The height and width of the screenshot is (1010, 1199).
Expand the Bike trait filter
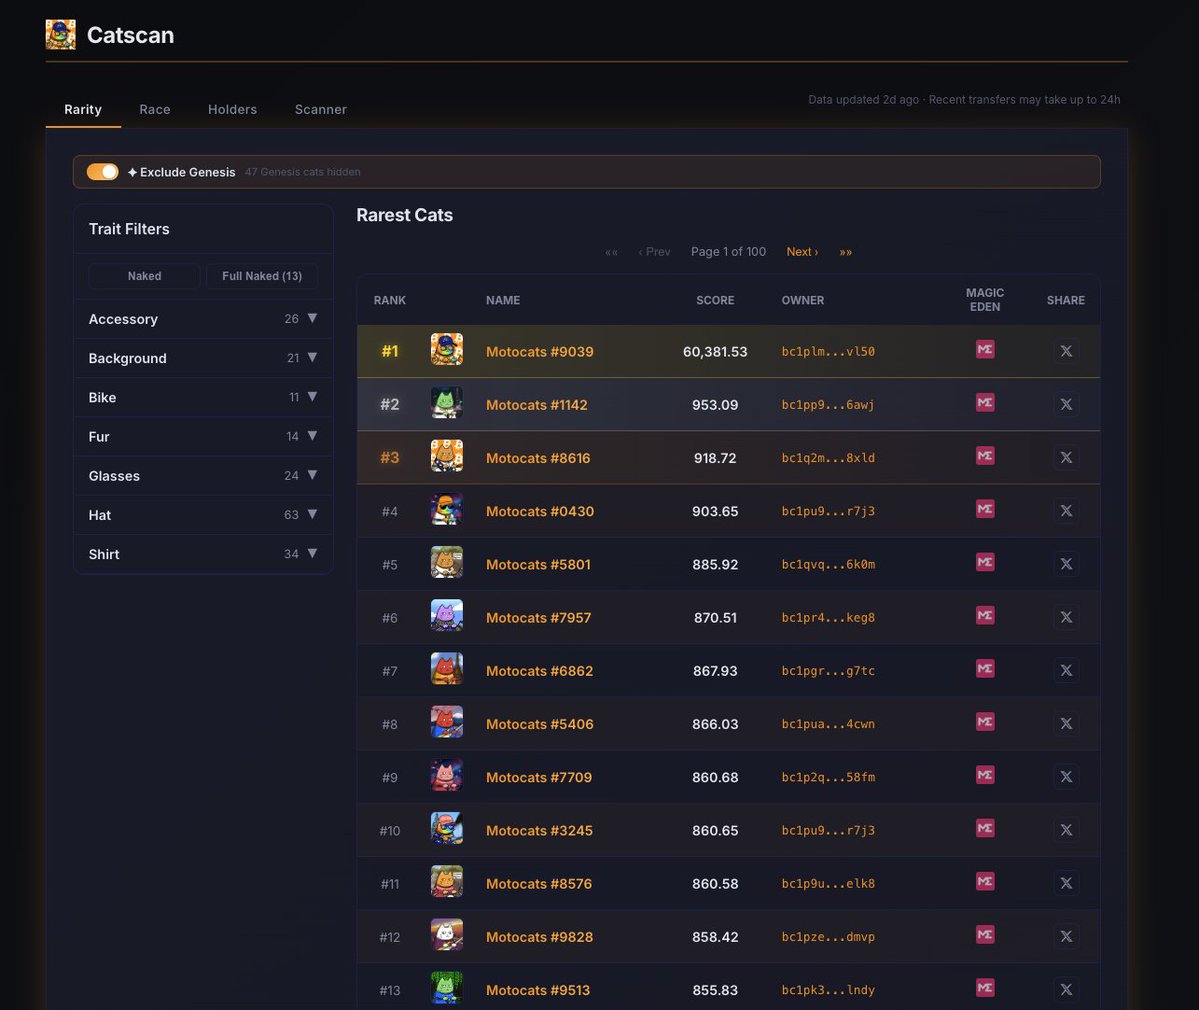[x=203, y=398]
